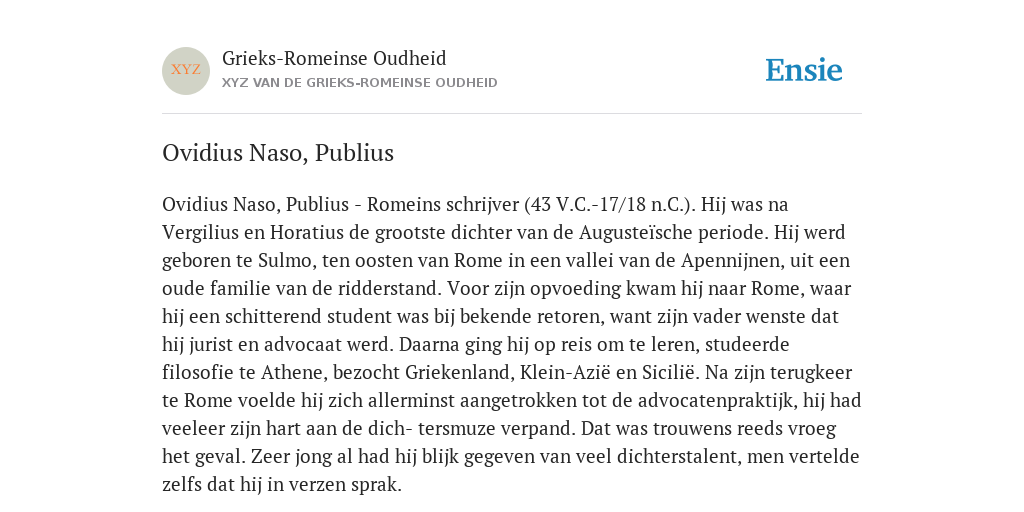Click the name Vergilius in the text
Screen dimensions: 1024x512
pyautogui.click(x=200, y=233)
